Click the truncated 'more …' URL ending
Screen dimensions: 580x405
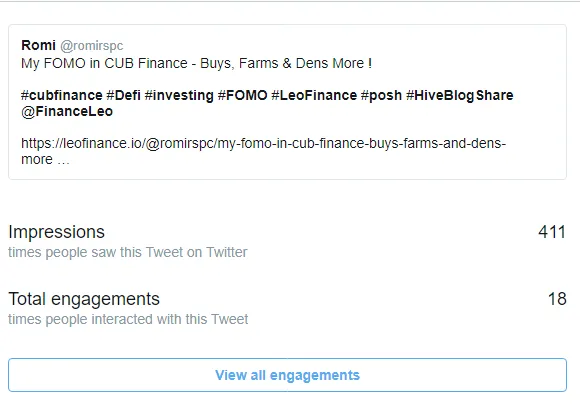[x=45, y=159]
